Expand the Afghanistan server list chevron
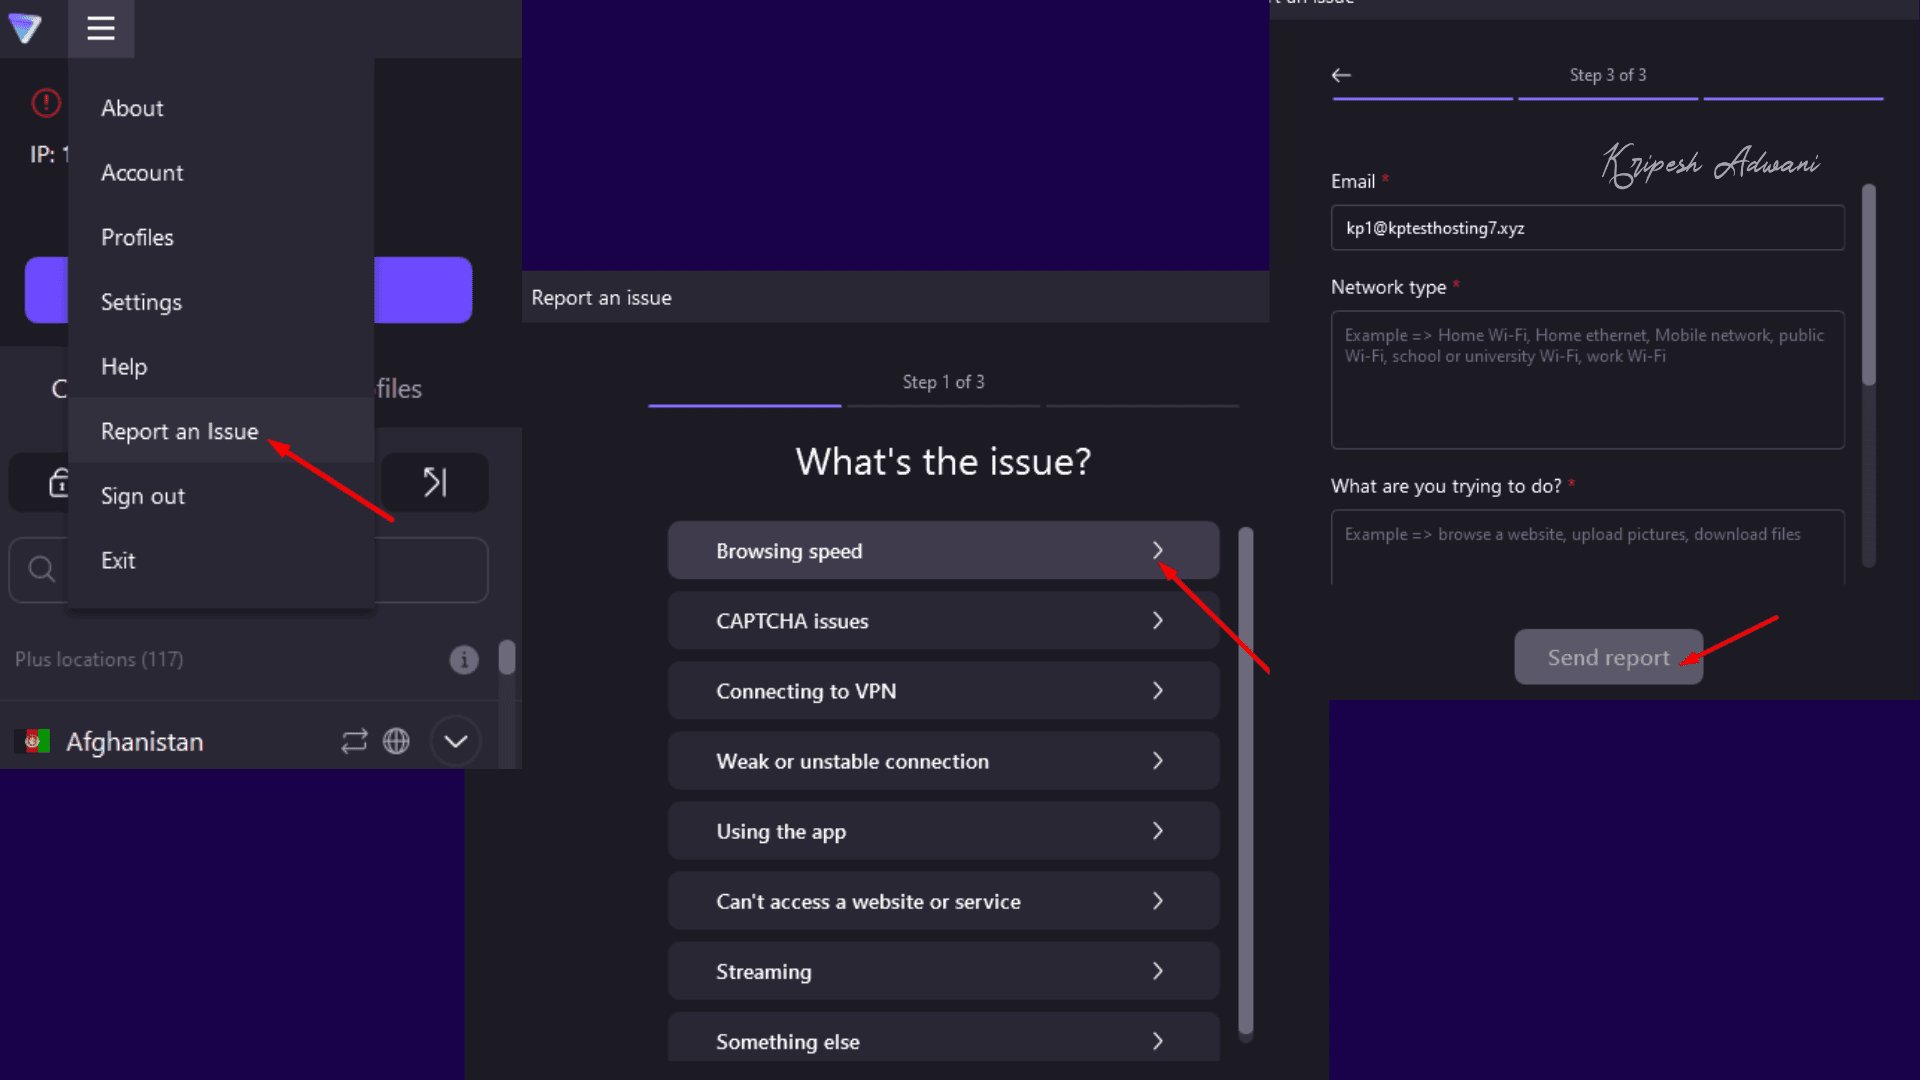1920x1080 pixels. pos(456,741)
